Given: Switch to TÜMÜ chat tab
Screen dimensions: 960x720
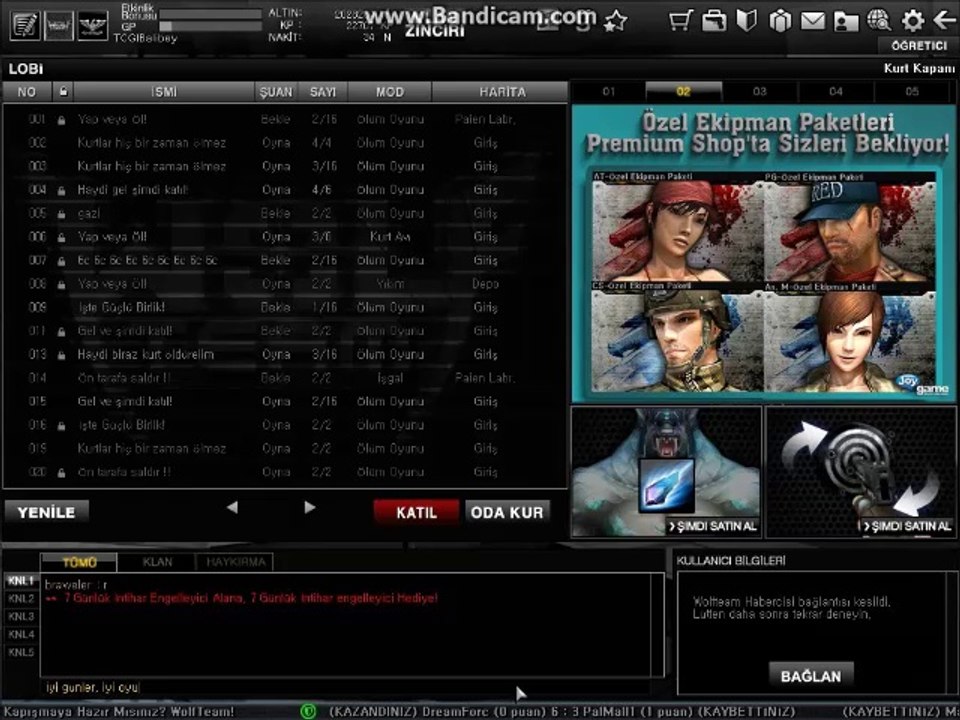Looking at the screenshot, I should point(79,562).
